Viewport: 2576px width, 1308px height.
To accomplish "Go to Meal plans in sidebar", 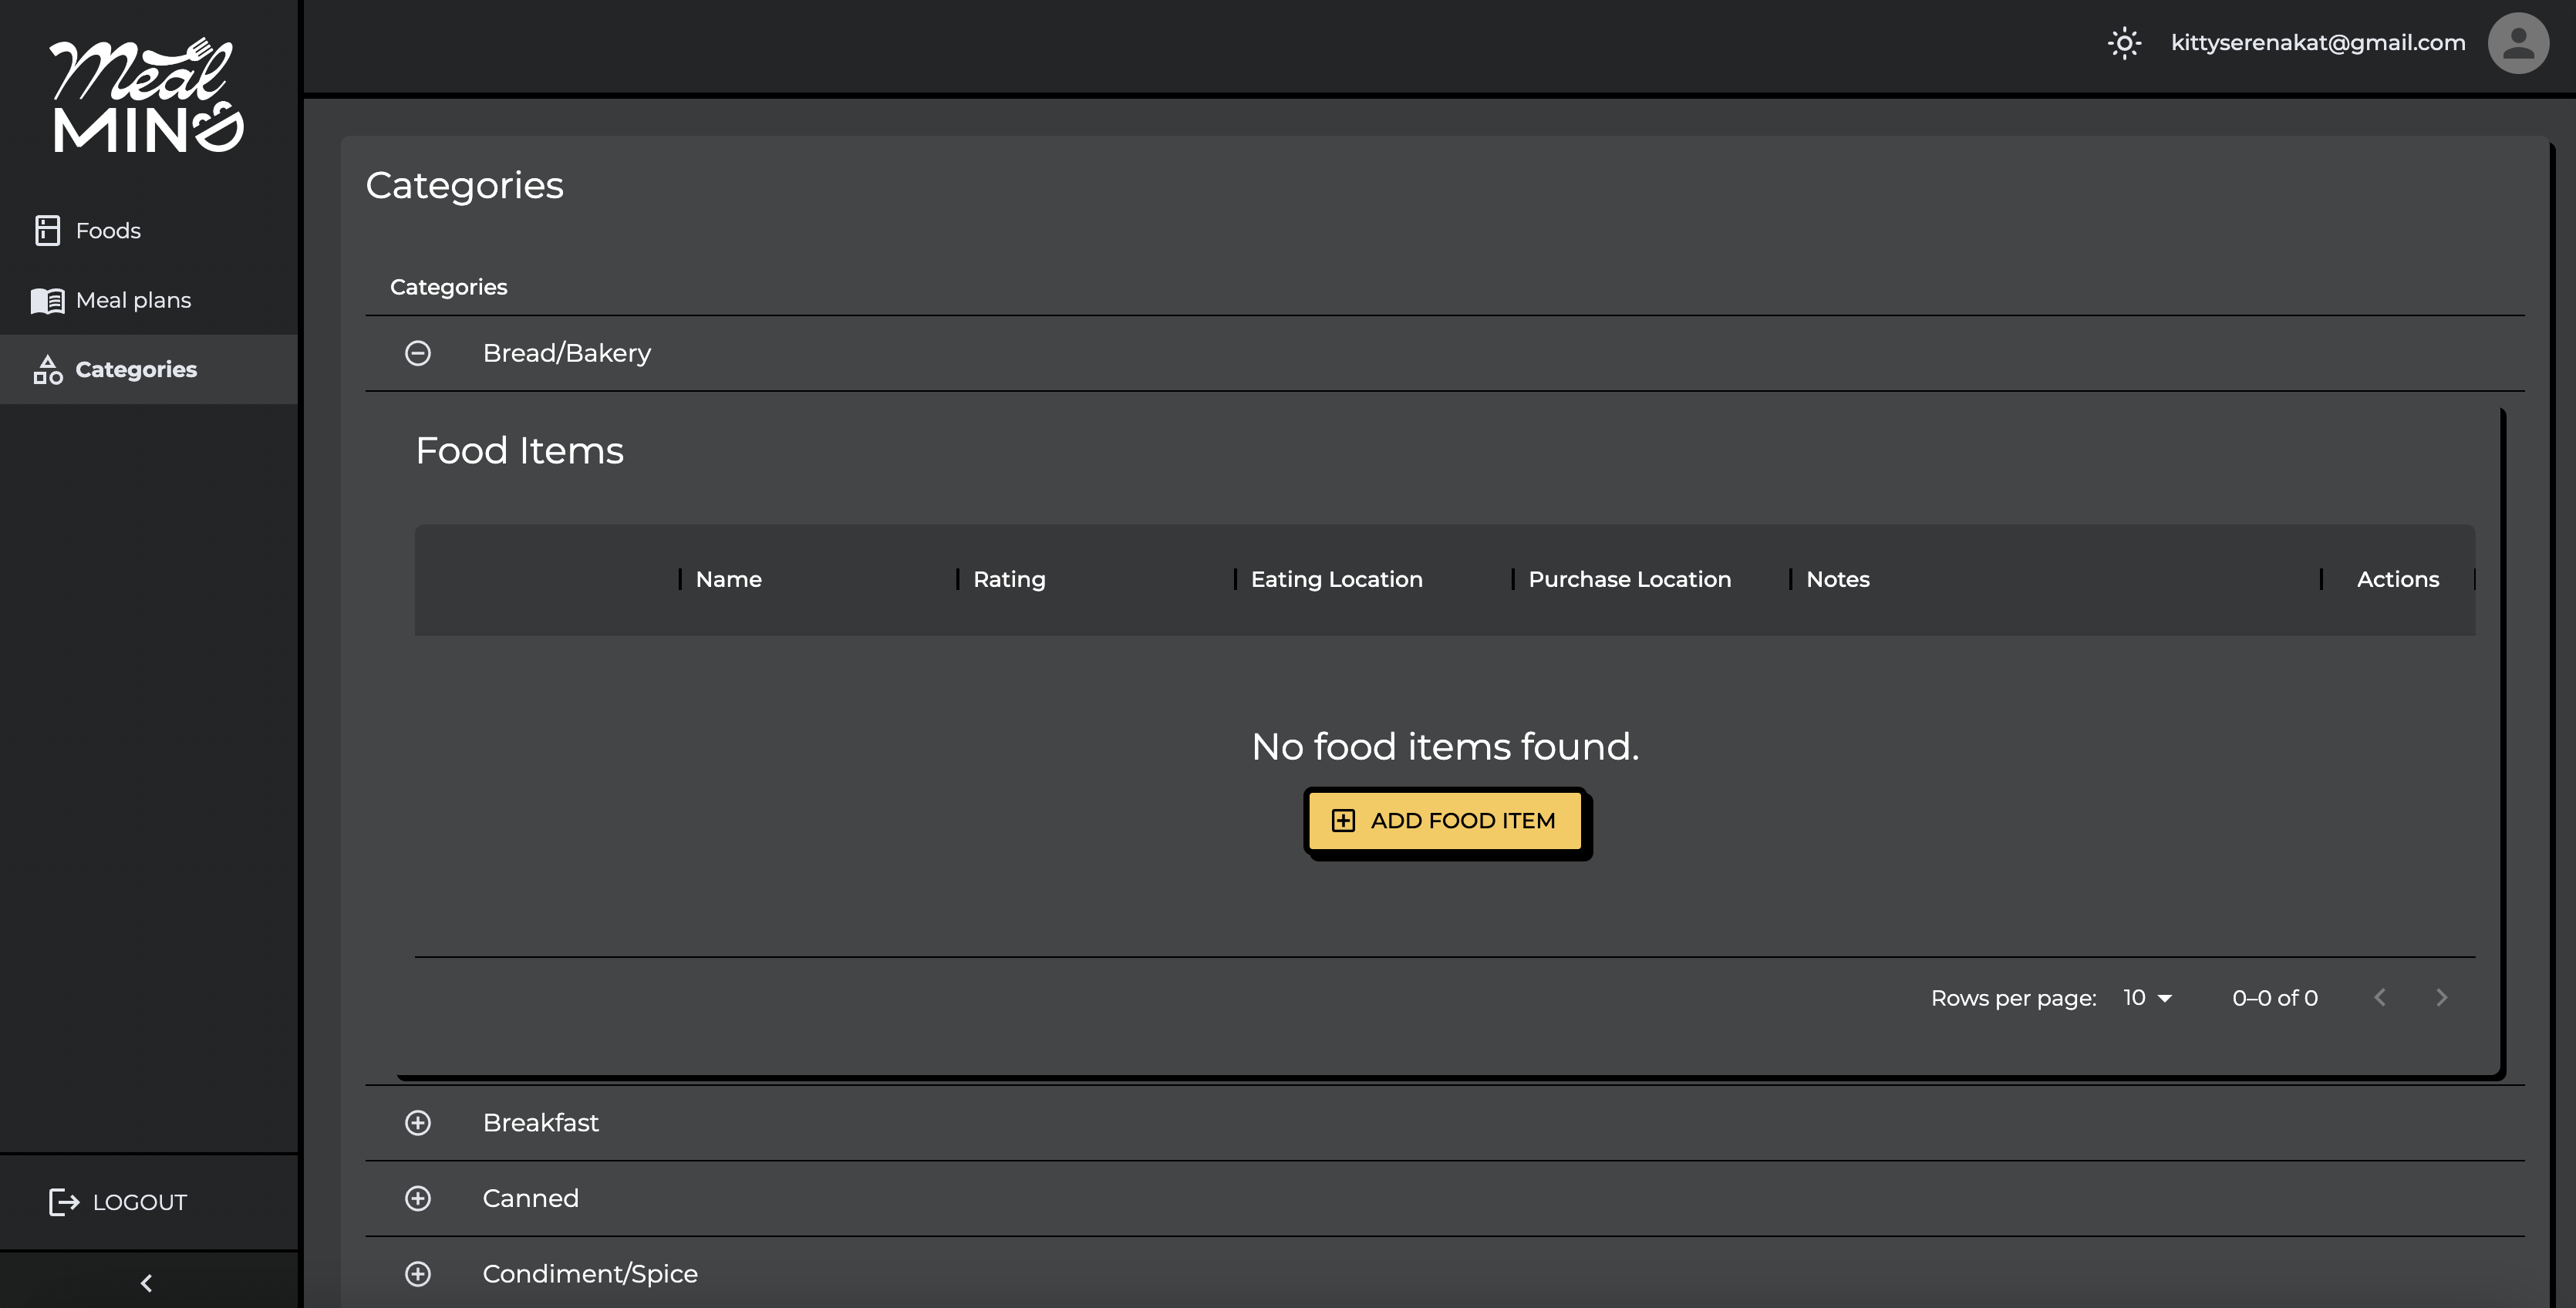I will pyautogui.click(x=133, y=300).
